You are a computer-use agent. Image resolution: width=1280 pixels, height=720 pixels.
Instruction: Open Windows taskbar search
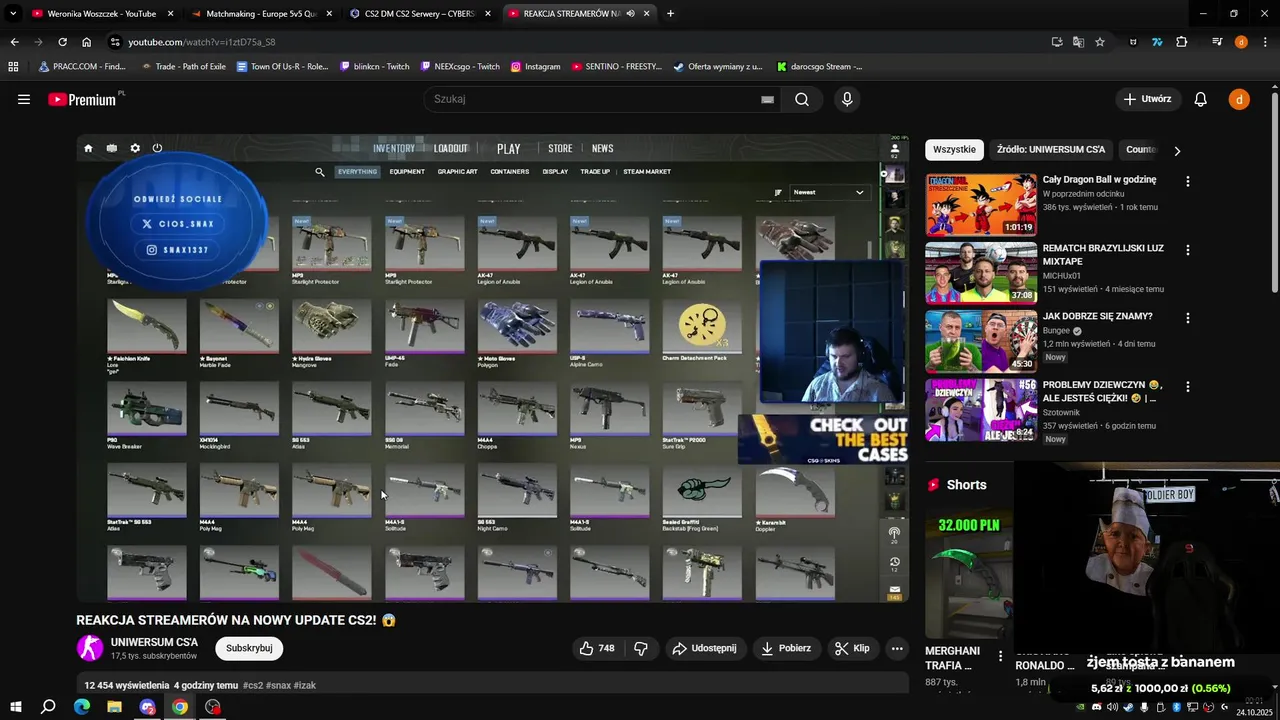click(x=48, y=707)
